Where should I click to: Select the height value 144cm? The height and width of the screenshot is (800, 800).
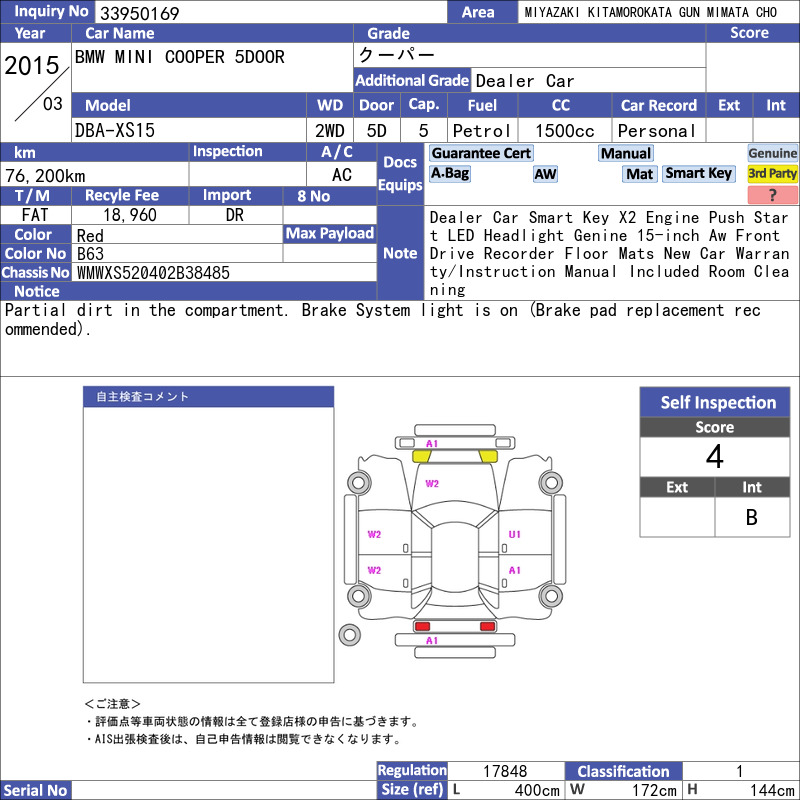coord(771,790)
